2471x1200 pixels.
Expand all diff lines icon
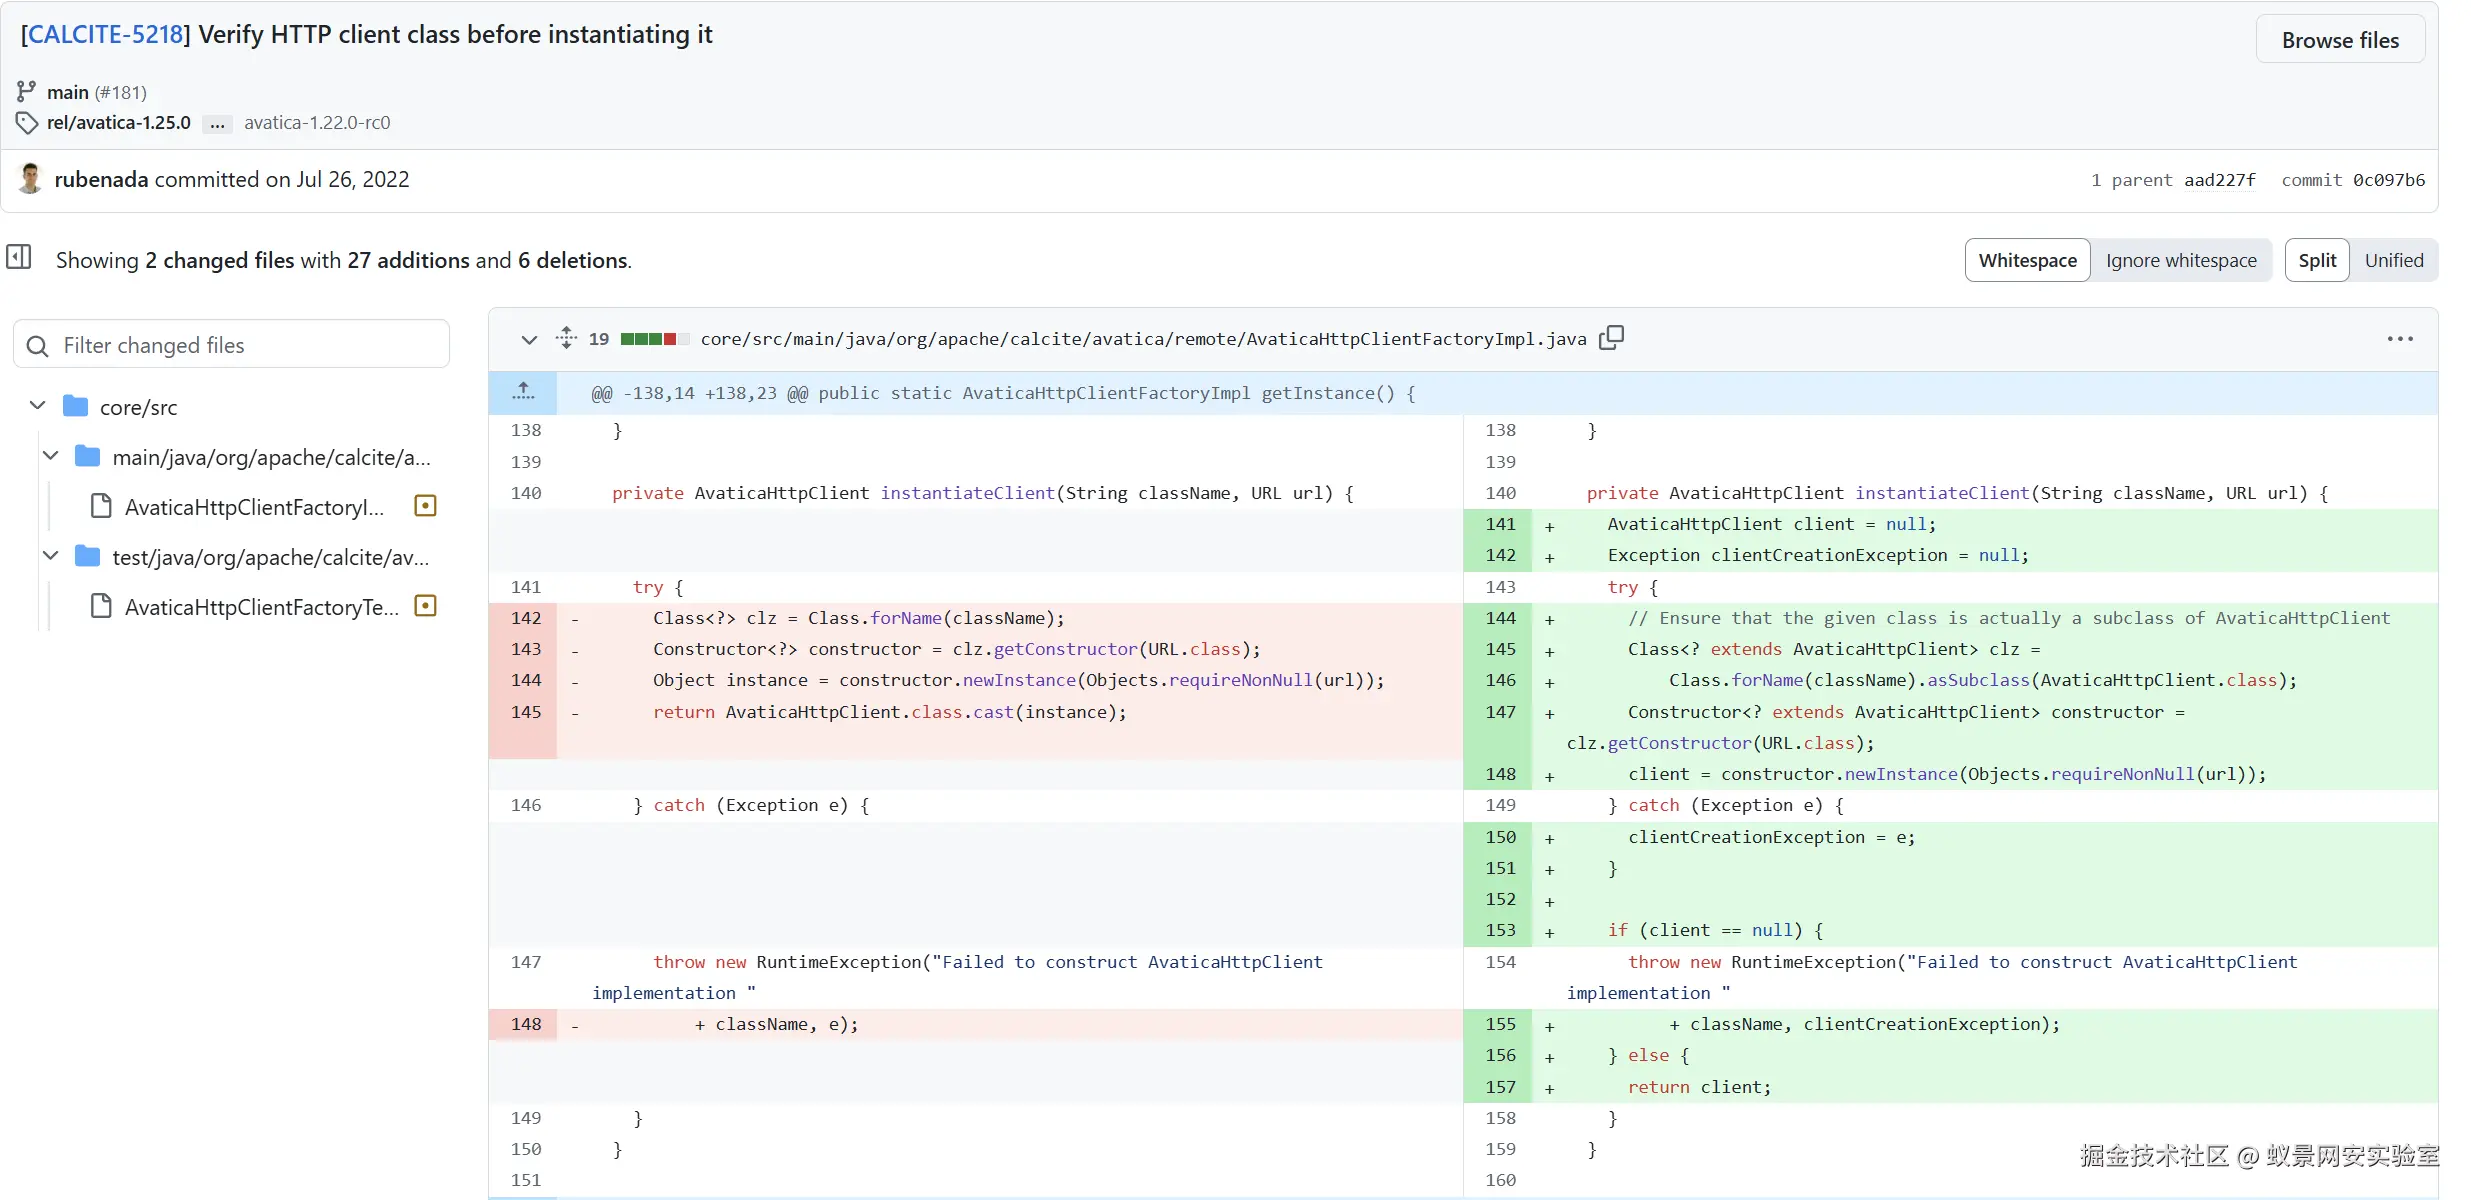[x=566, y=338]
